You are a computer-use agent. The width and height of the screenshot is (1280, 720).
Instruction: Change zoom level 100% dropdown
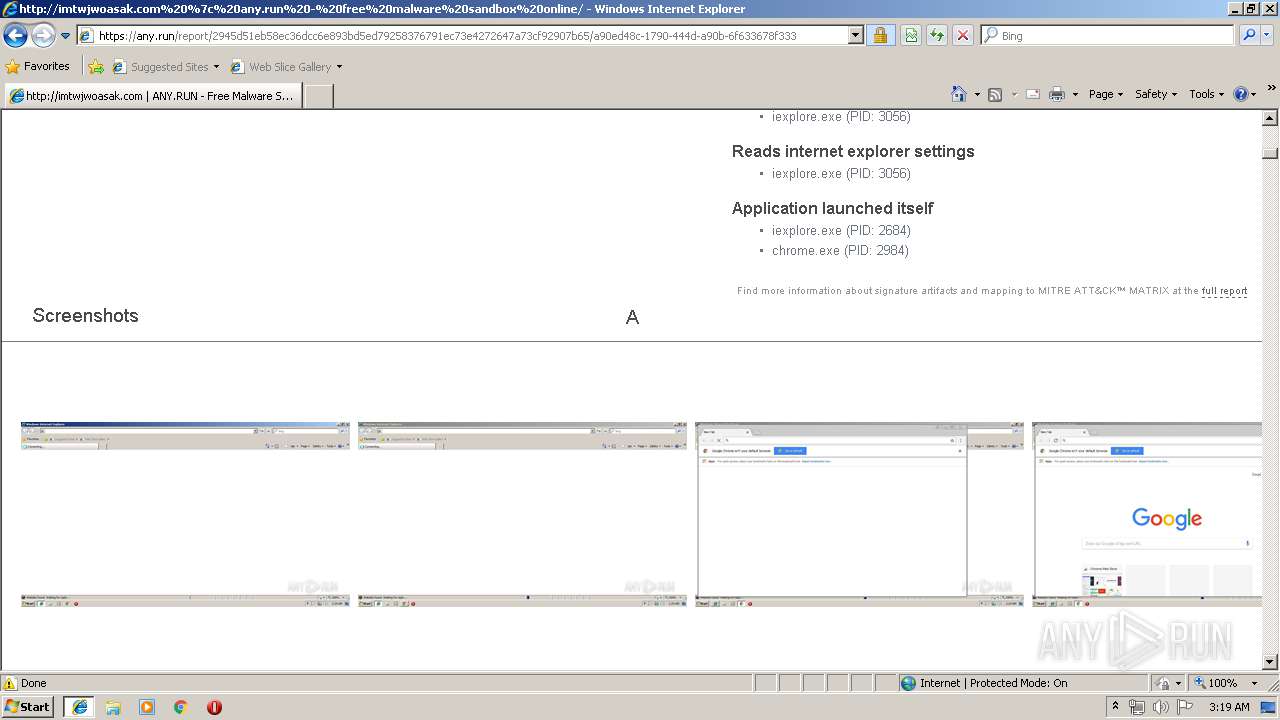point(1226,683)
